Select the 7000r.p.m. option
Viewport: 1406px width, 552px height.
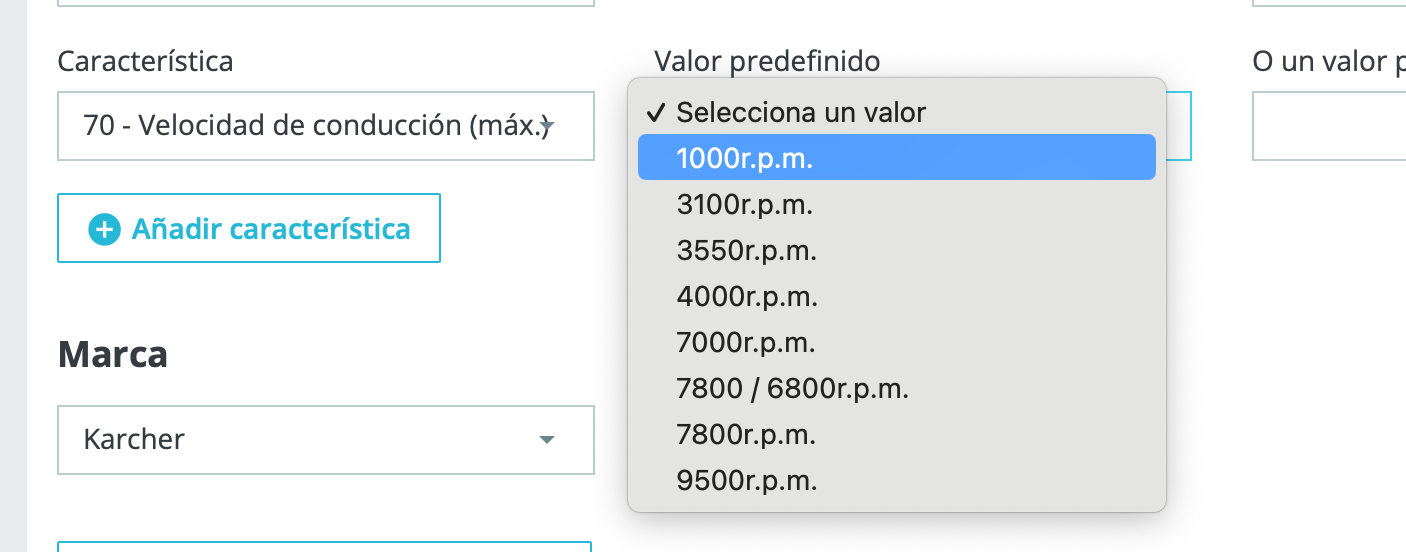click(745, 343)
